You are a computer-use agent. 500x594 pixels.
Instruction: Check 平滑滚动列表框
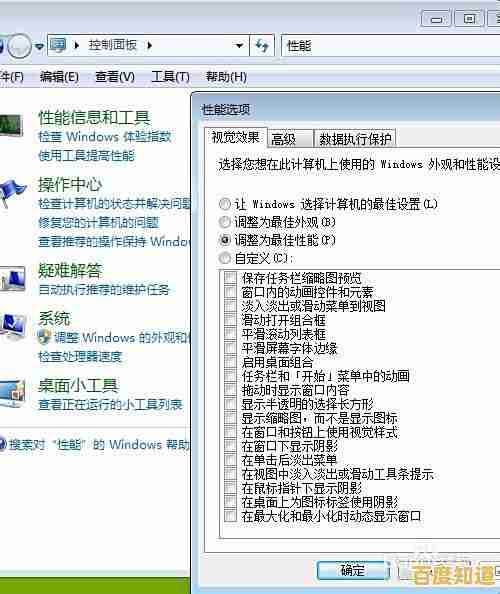230,334
